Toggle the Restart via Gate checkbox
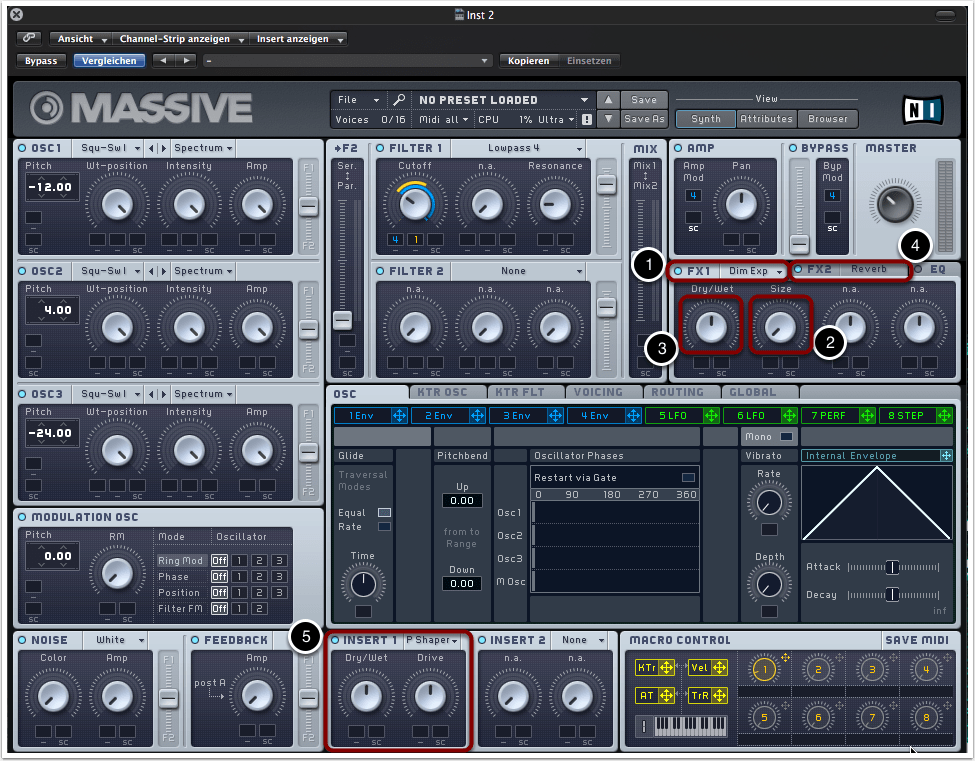 coord(687,477)
